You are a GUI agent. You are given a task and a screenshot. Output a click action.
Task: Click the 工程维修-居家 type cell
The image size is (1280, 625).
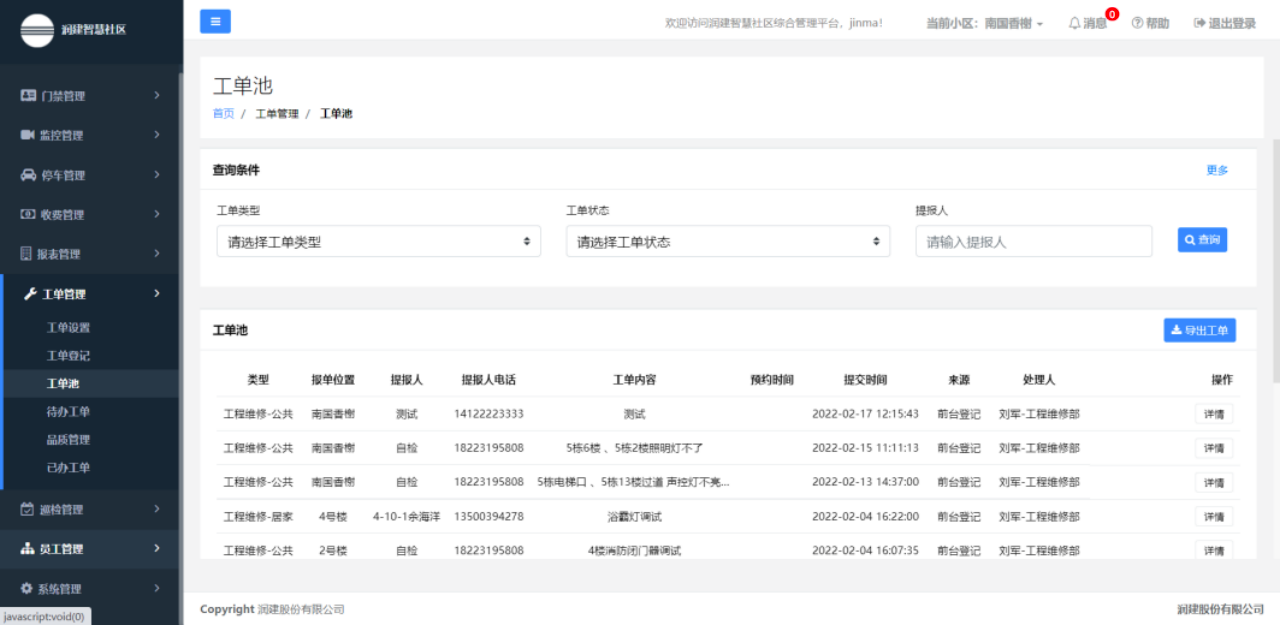pyautogui.click(x=258, y=517)
